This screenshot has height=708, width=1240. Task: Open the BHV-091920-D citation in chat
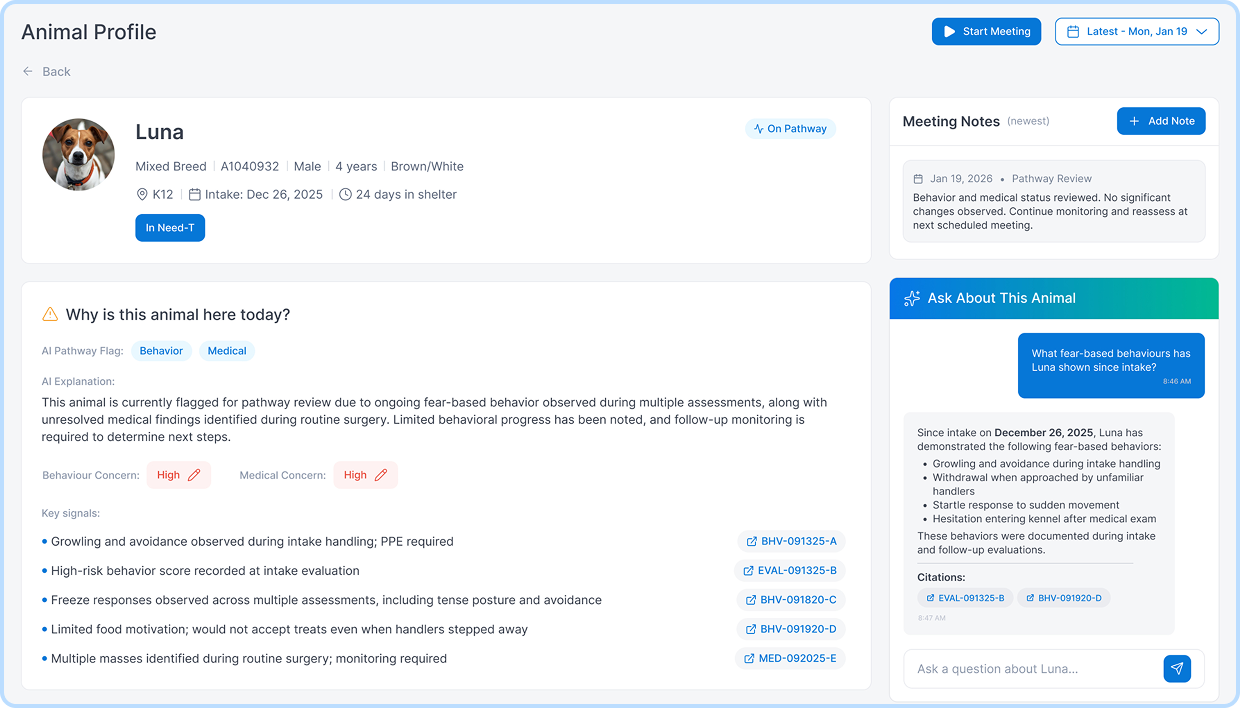pyautogui.click(x=1063, y=598)
